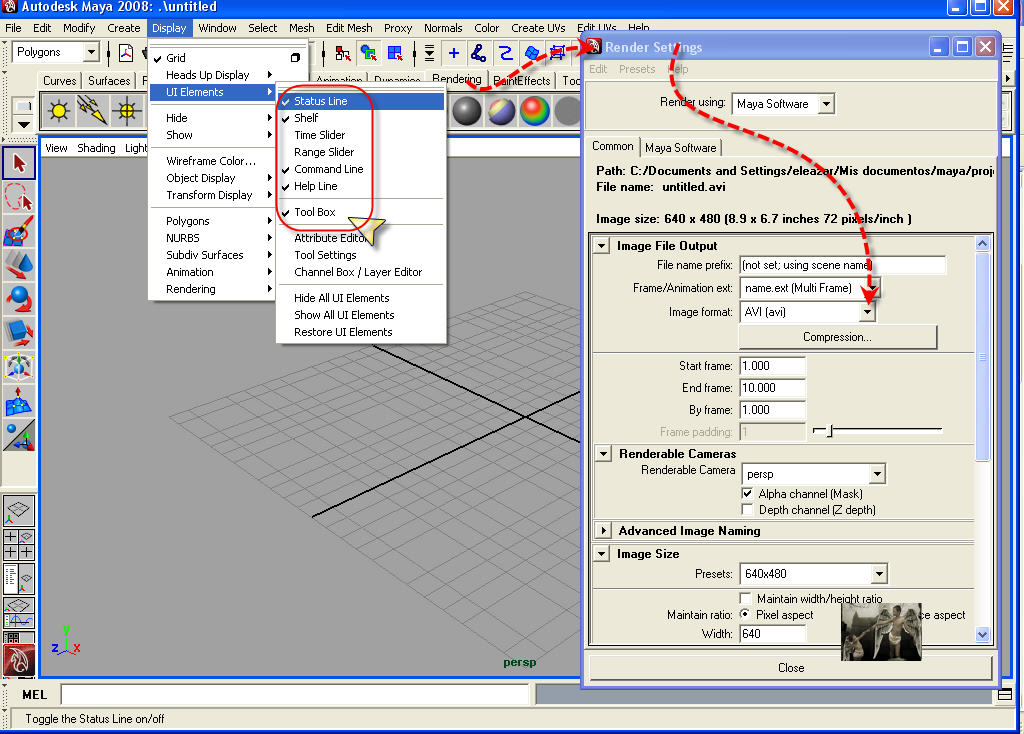Toggle the Help Line UI element
Screen dimensions: 1024x734
point(361,186)
